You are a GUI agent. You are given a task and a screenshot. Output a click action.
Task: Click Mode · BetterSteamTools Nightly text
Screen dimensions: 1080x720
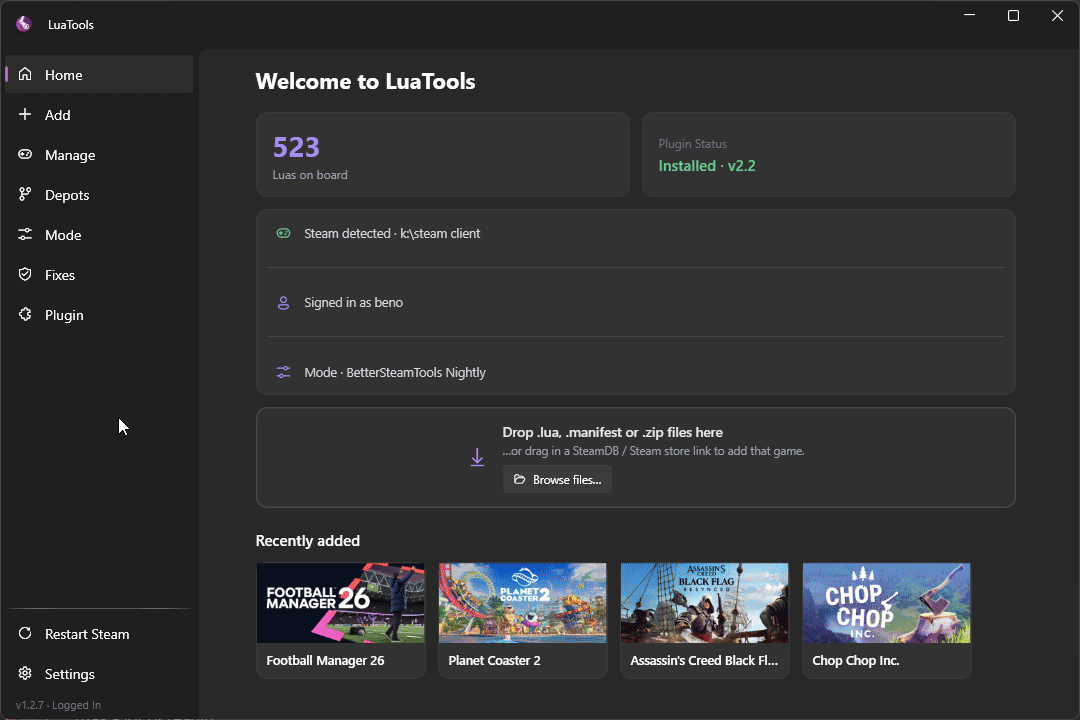395,373
